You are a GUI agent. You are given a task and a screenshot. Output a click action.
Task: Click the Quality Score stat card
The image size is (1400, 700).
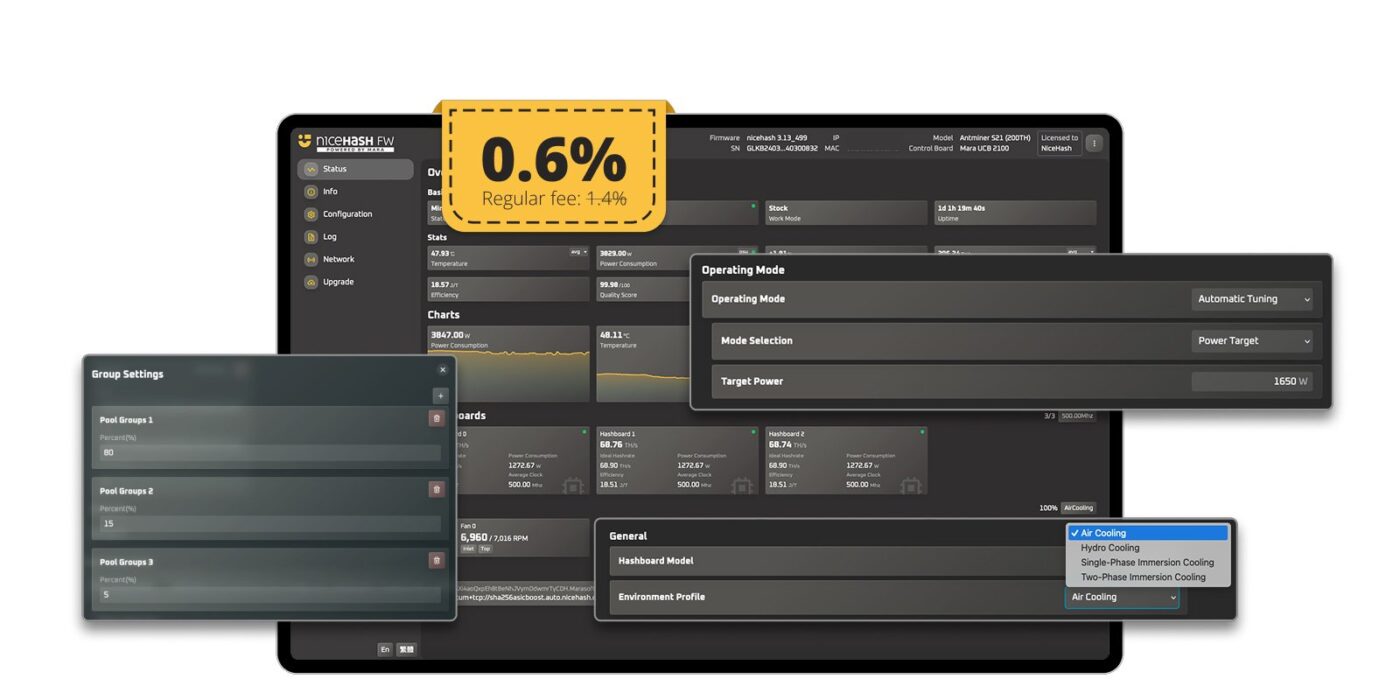click(x=645, y=289)
